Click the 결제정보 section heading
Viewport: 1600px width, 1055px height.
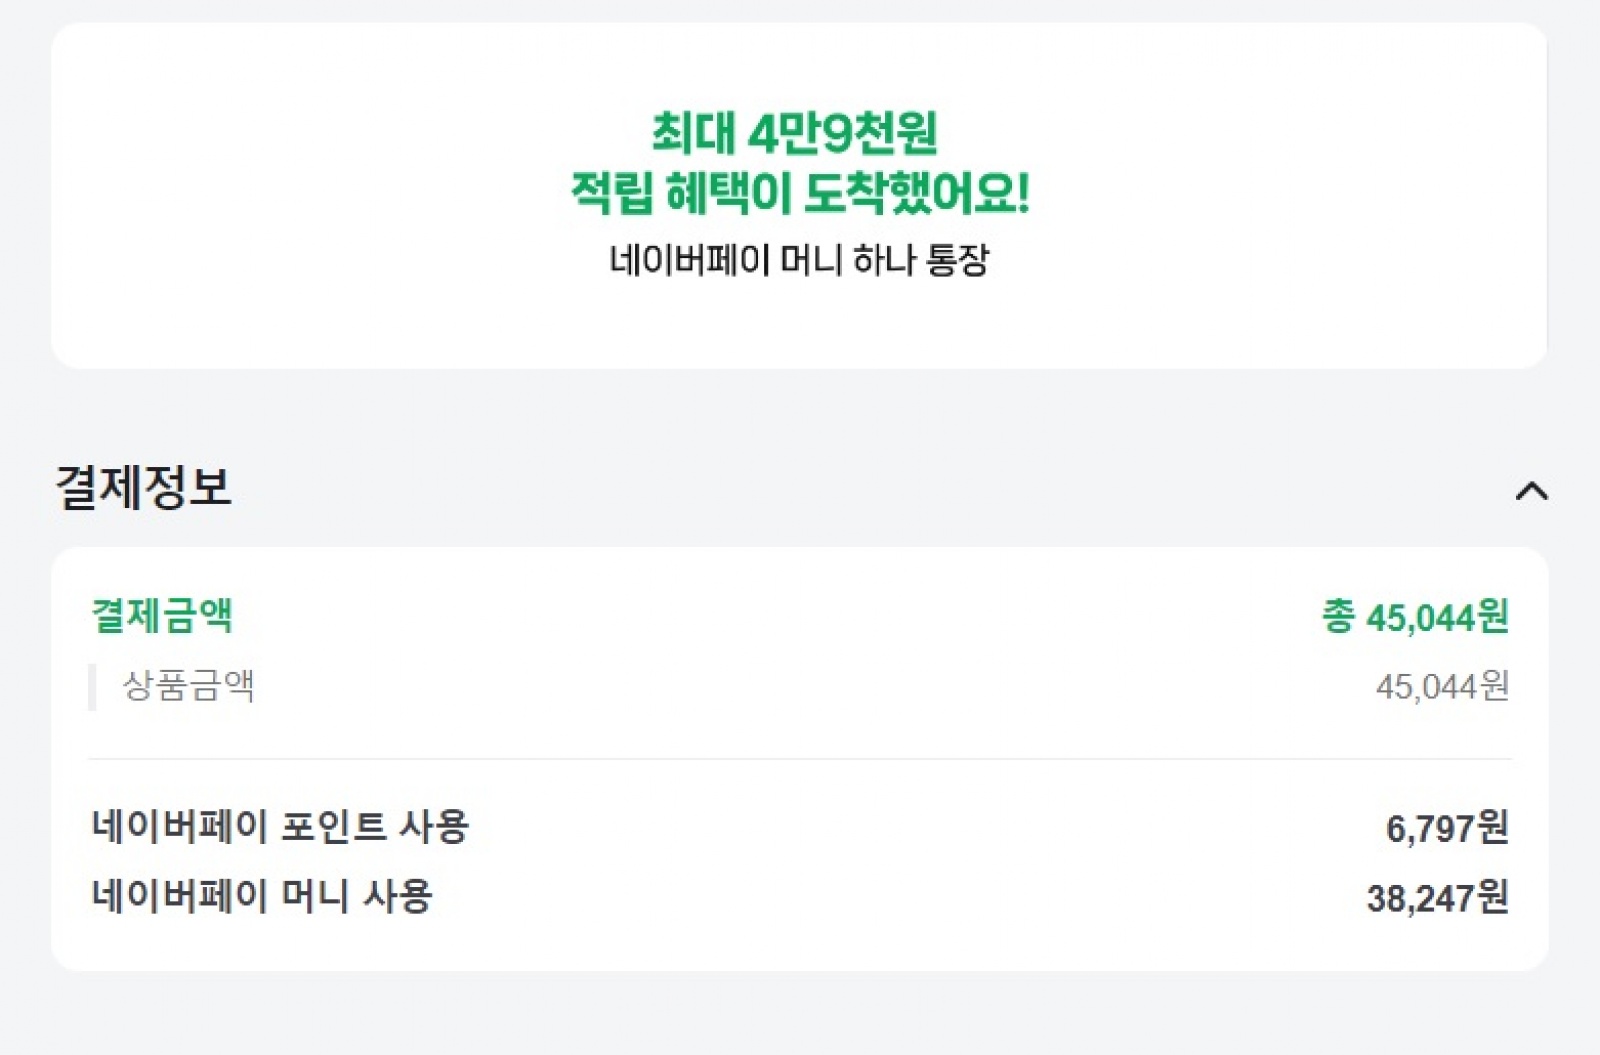coord(143,488)
